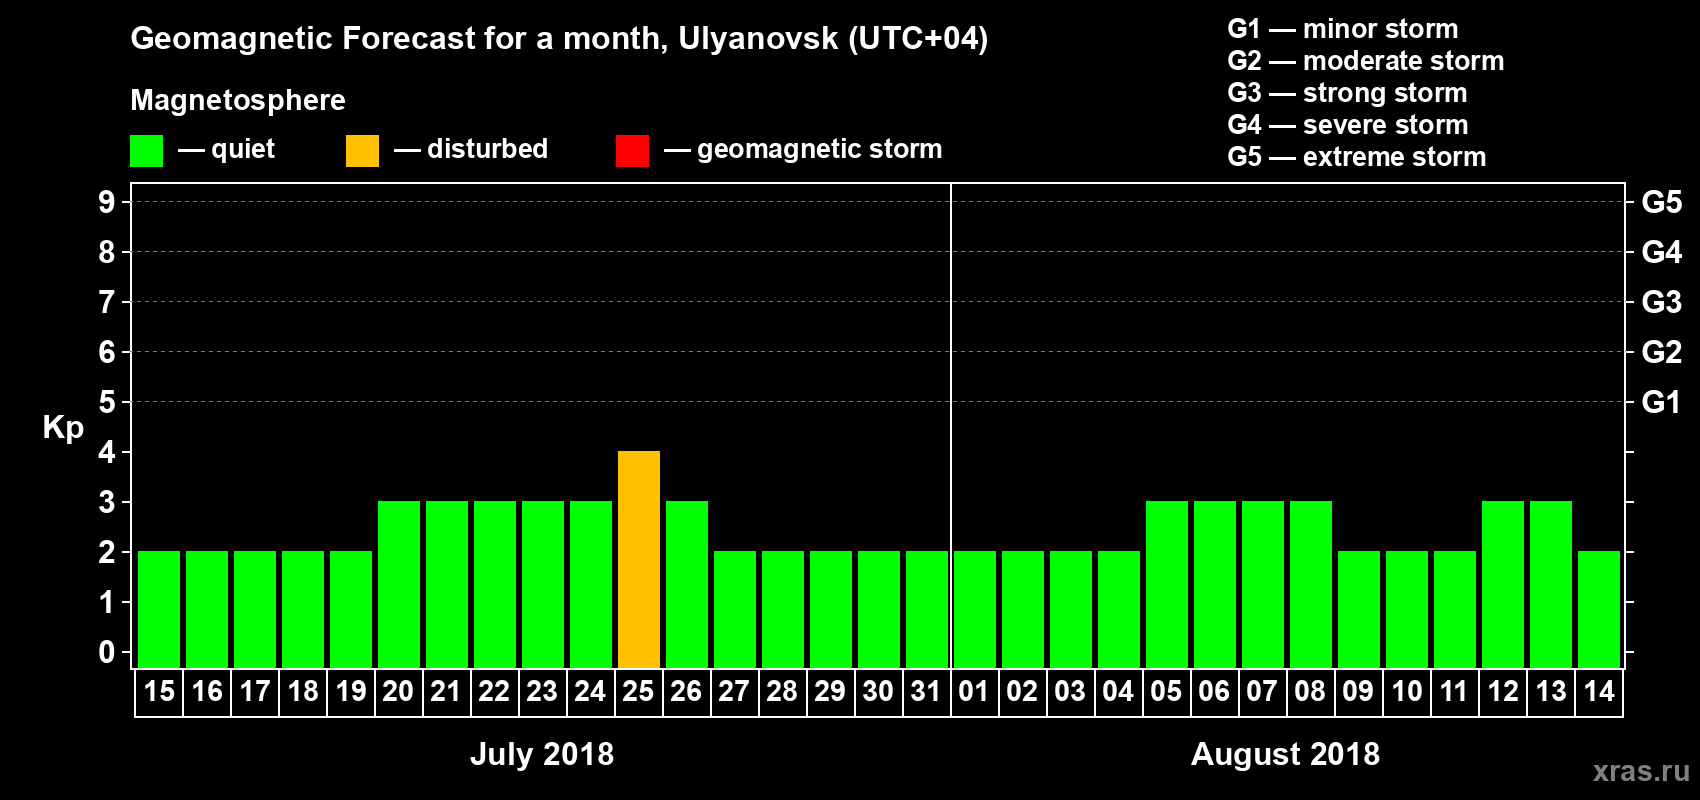
Task: Click date label 06 on the axis
Action: tap(1214, 691)
